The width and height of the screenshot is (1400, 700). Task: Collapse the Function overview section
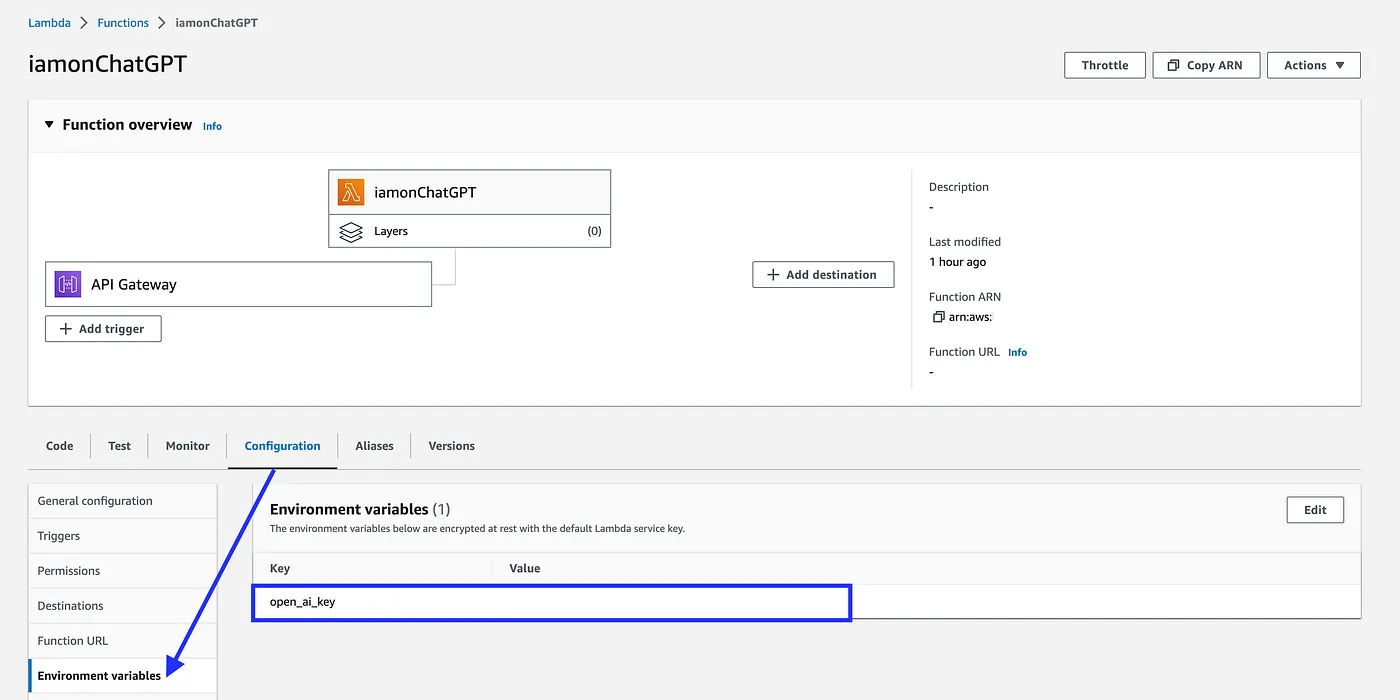pyautogui.click(x=48, y=125)
